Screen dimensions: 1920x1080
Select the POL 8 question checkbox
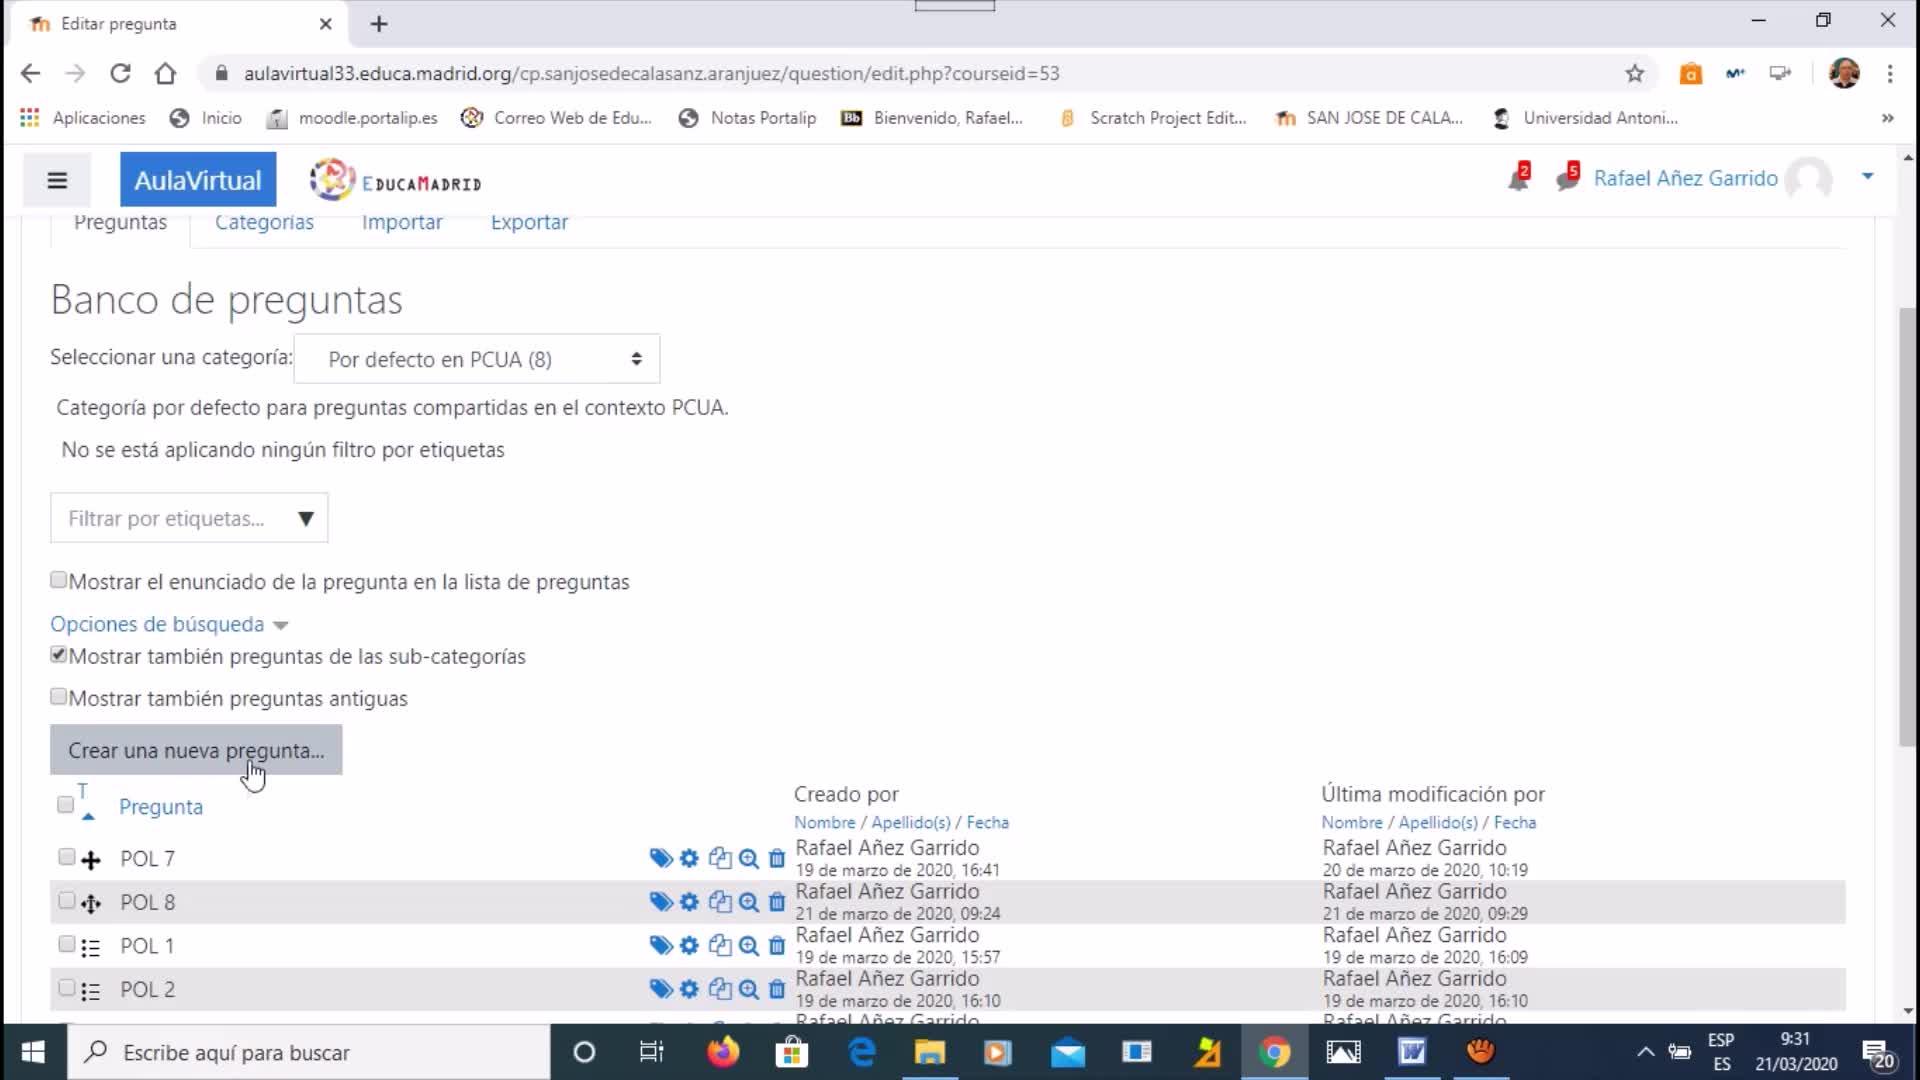click(x=66, y=901)
